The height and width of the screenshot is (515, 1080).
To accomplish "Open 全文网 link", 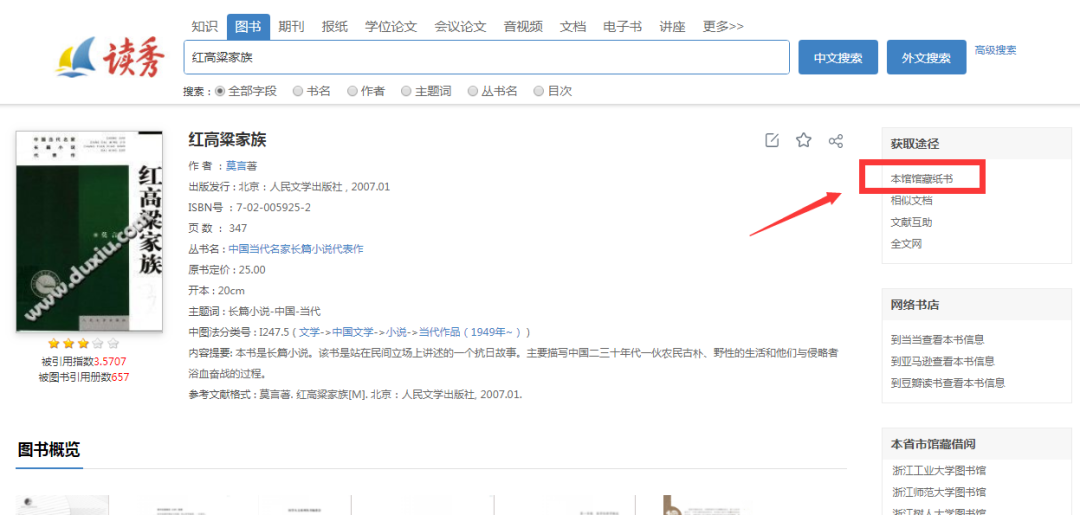I will [906, 244].
